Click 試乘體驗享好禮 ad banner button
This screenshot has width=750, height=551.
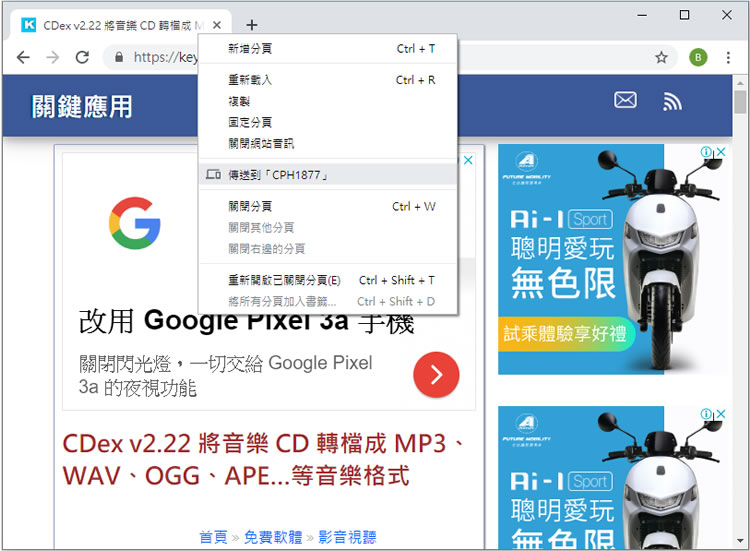pyautogui.click(x=565, y=333)
